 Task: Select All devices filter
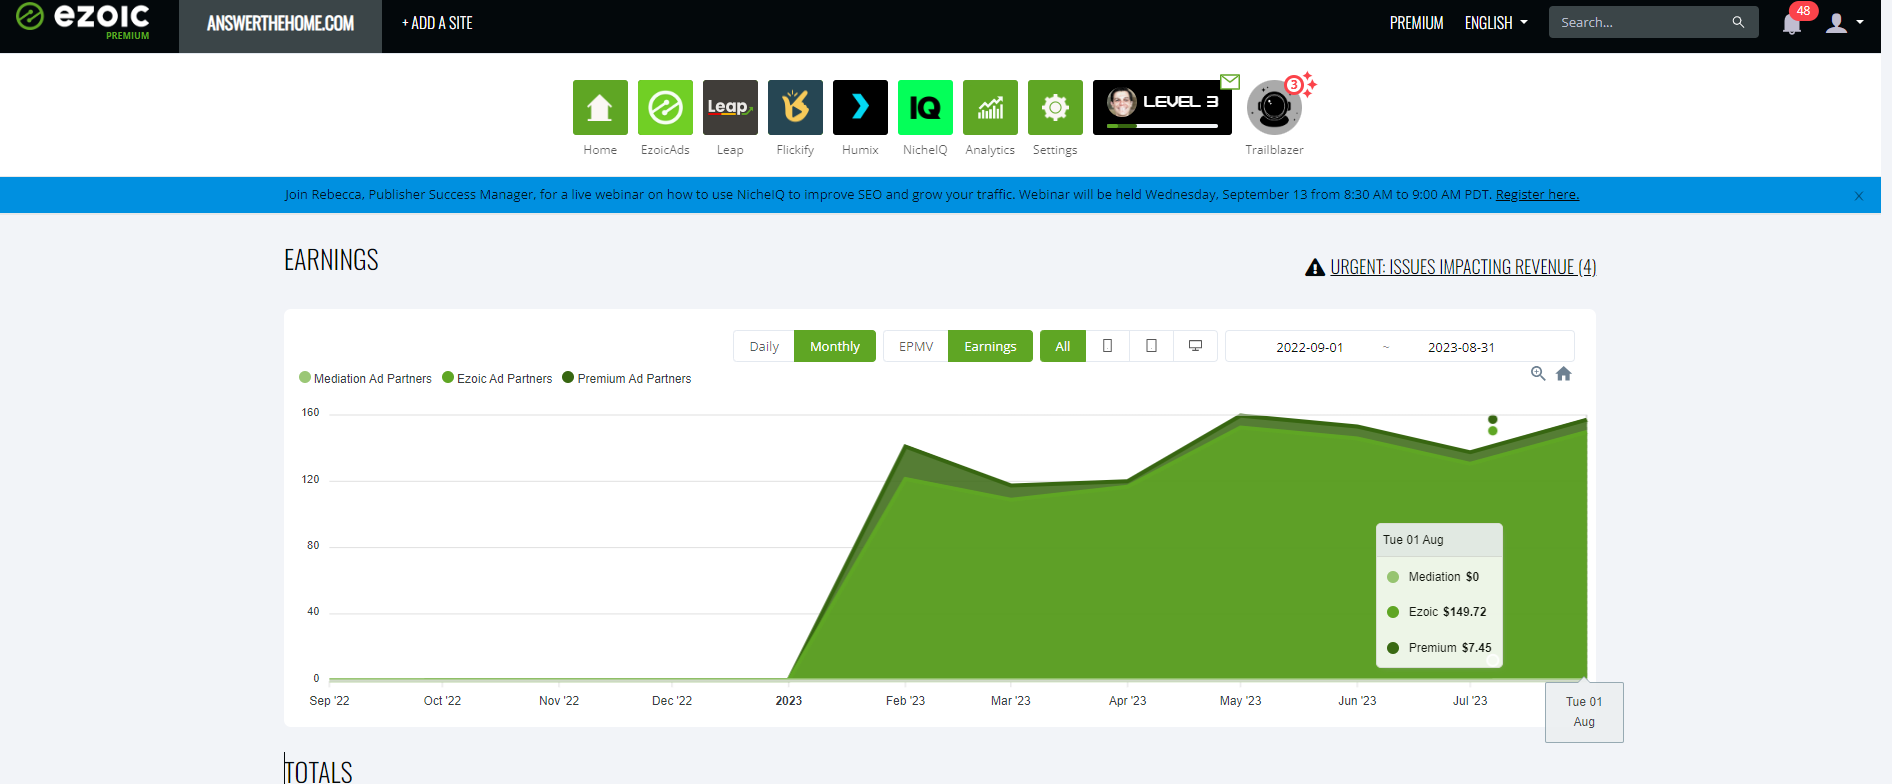point(1063,346)
